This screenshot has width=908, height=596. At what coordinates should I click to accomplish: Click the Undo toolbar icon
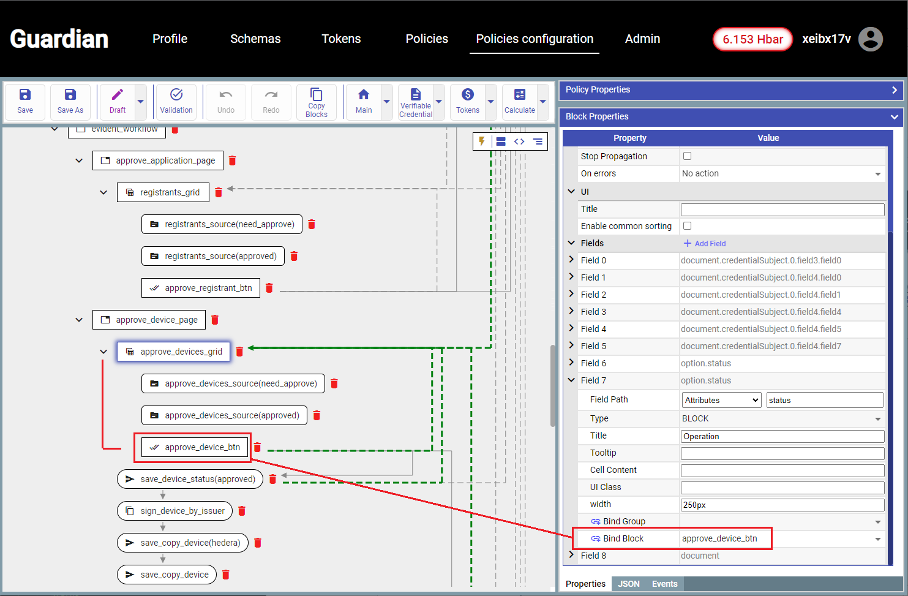click(x=226, y=101)
